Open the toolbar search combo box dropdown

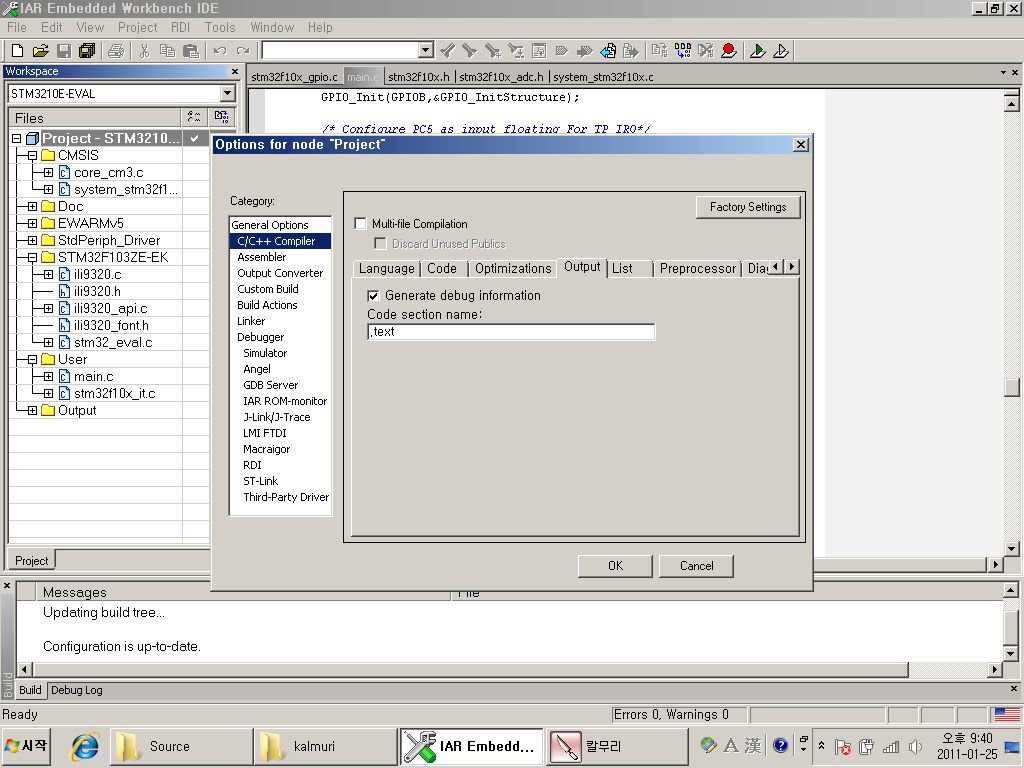coord(426,50)
